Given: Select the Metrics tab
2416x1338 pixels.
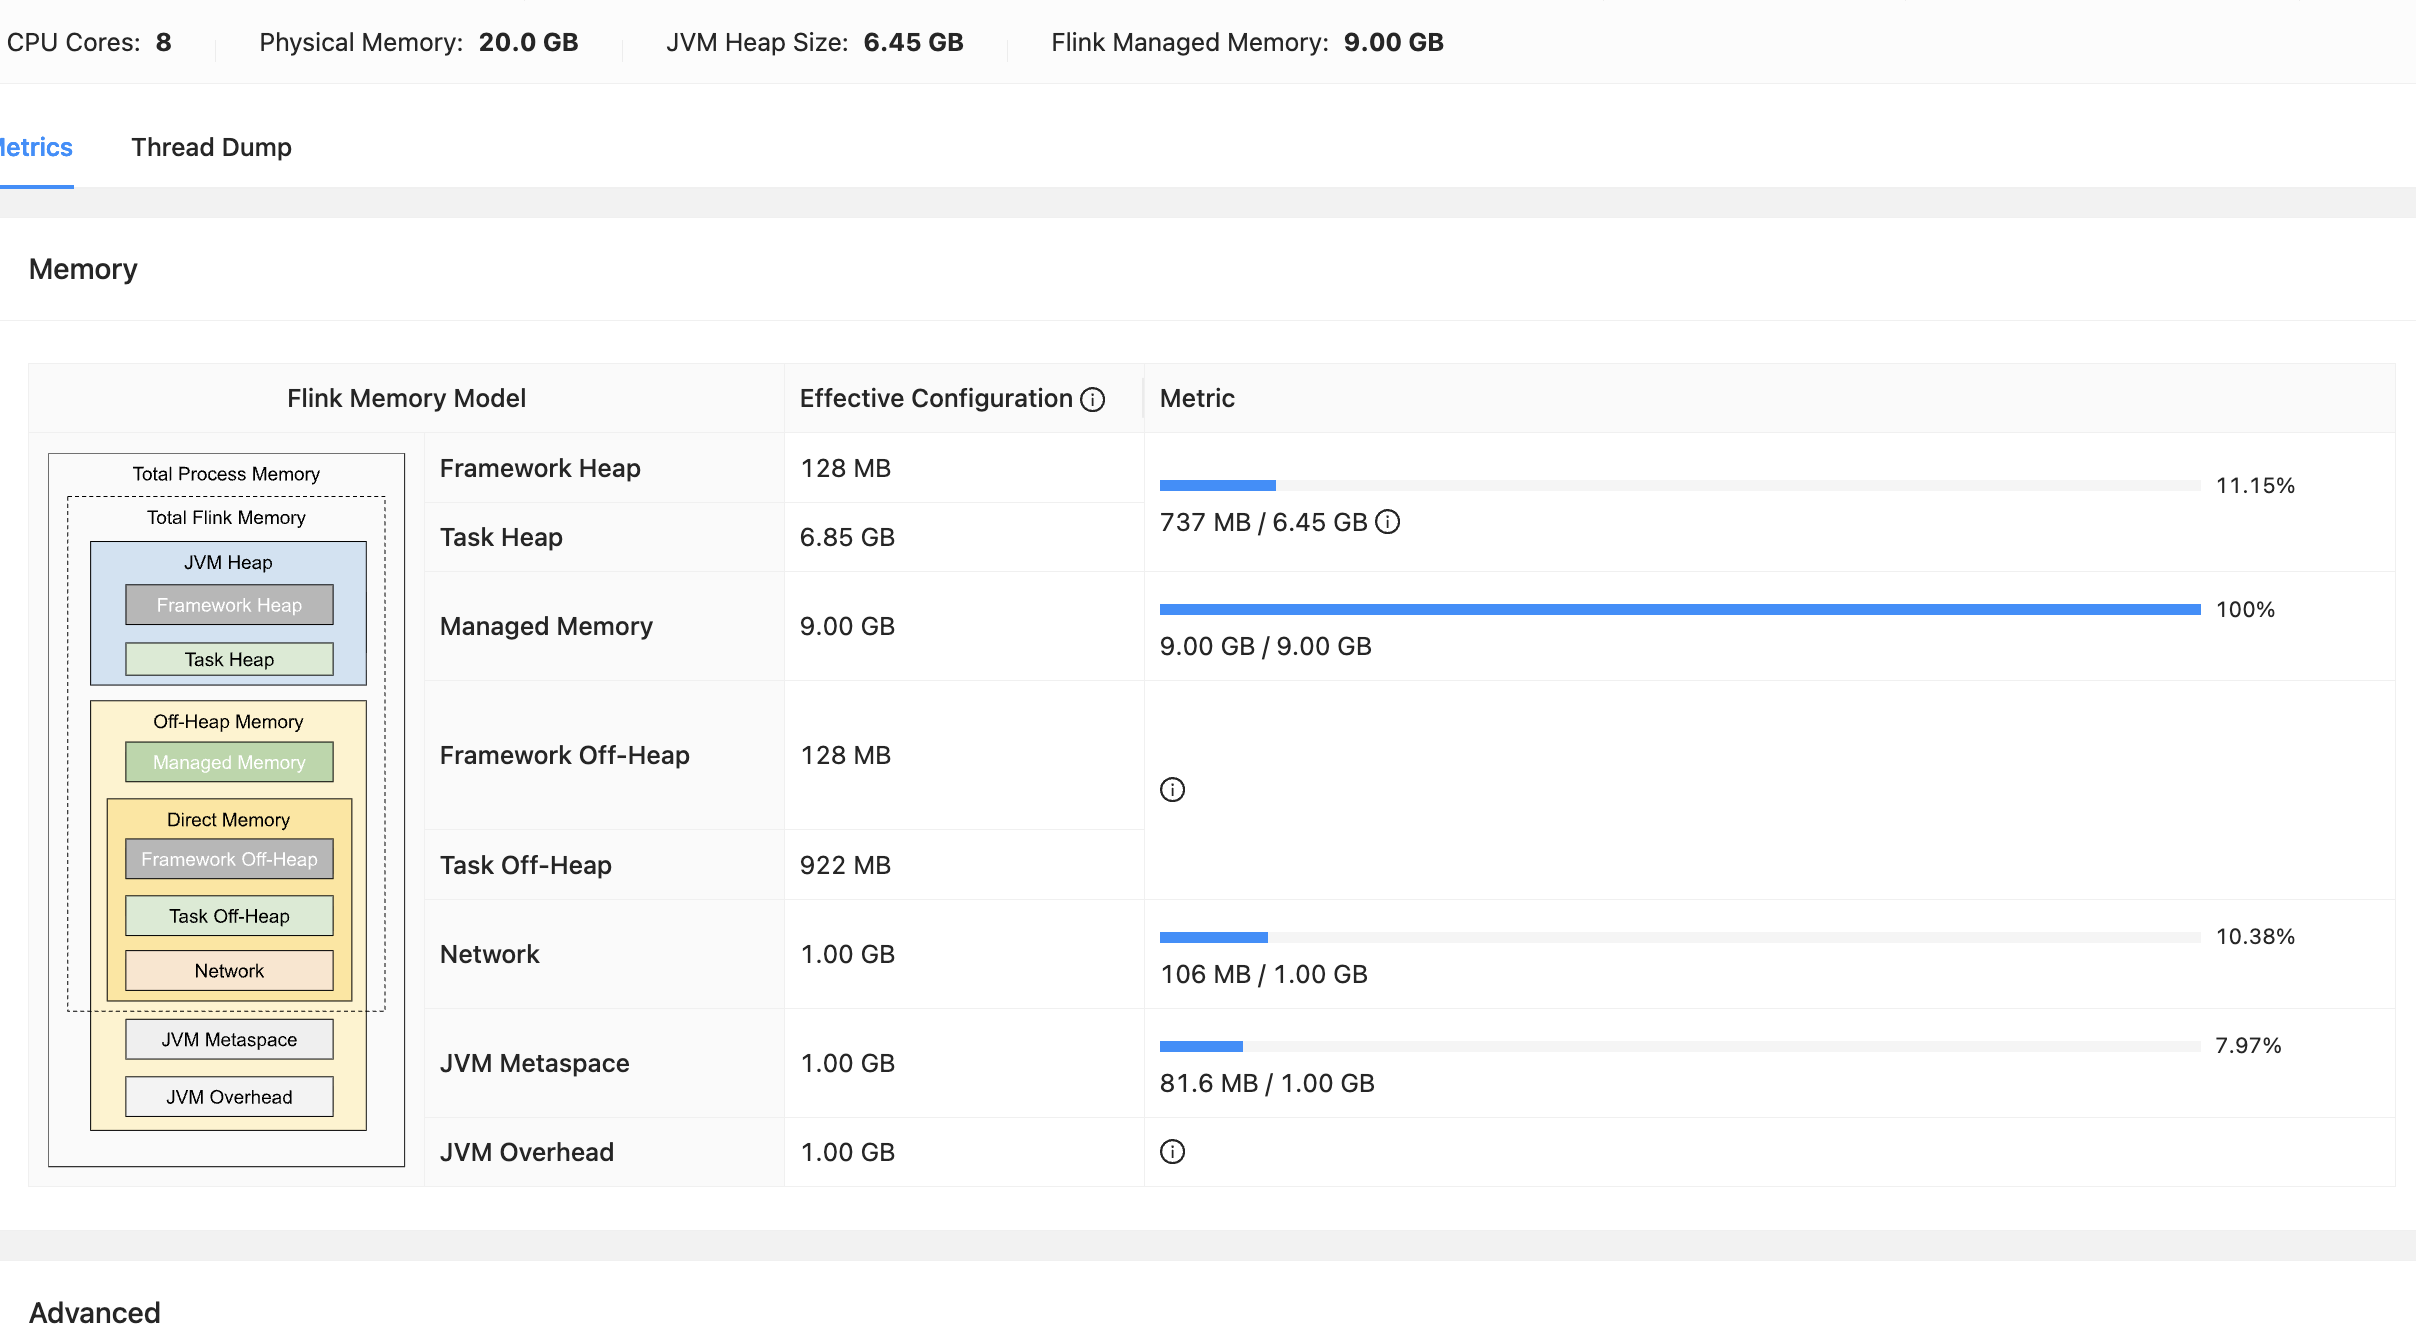Looking at the screenshot, I should tap(36, 148).
